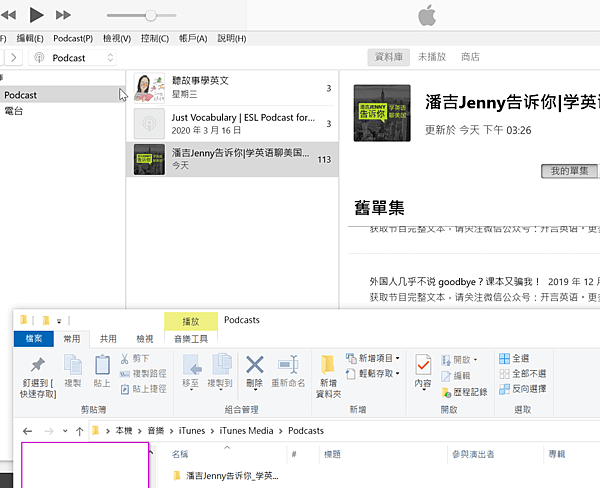Click the 釘選到快速存取 pin icon
Image resolution: width=600 pixels, height=488 pixels.
pyautogui.click(x=38, y=364)
